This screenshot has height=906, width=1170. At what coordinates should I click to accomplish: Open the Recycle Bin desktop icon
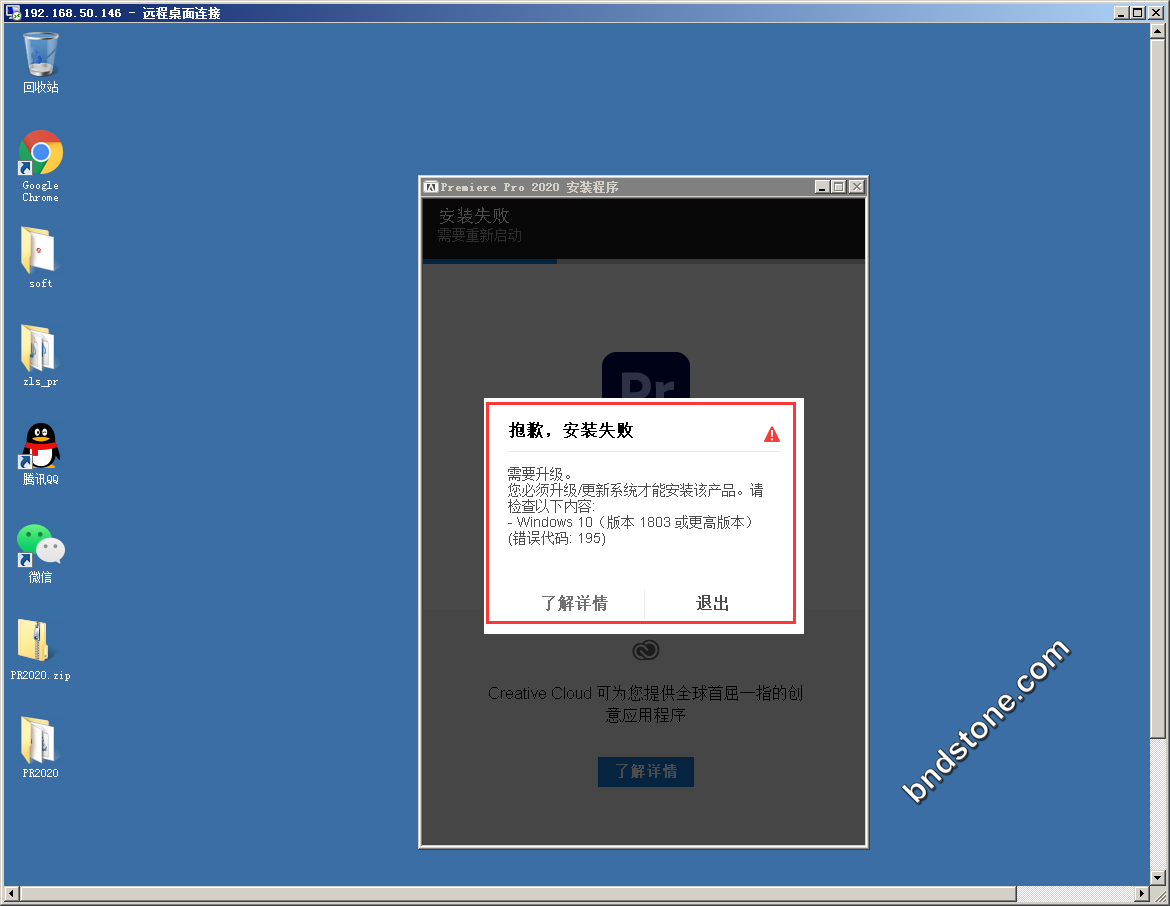41,55
